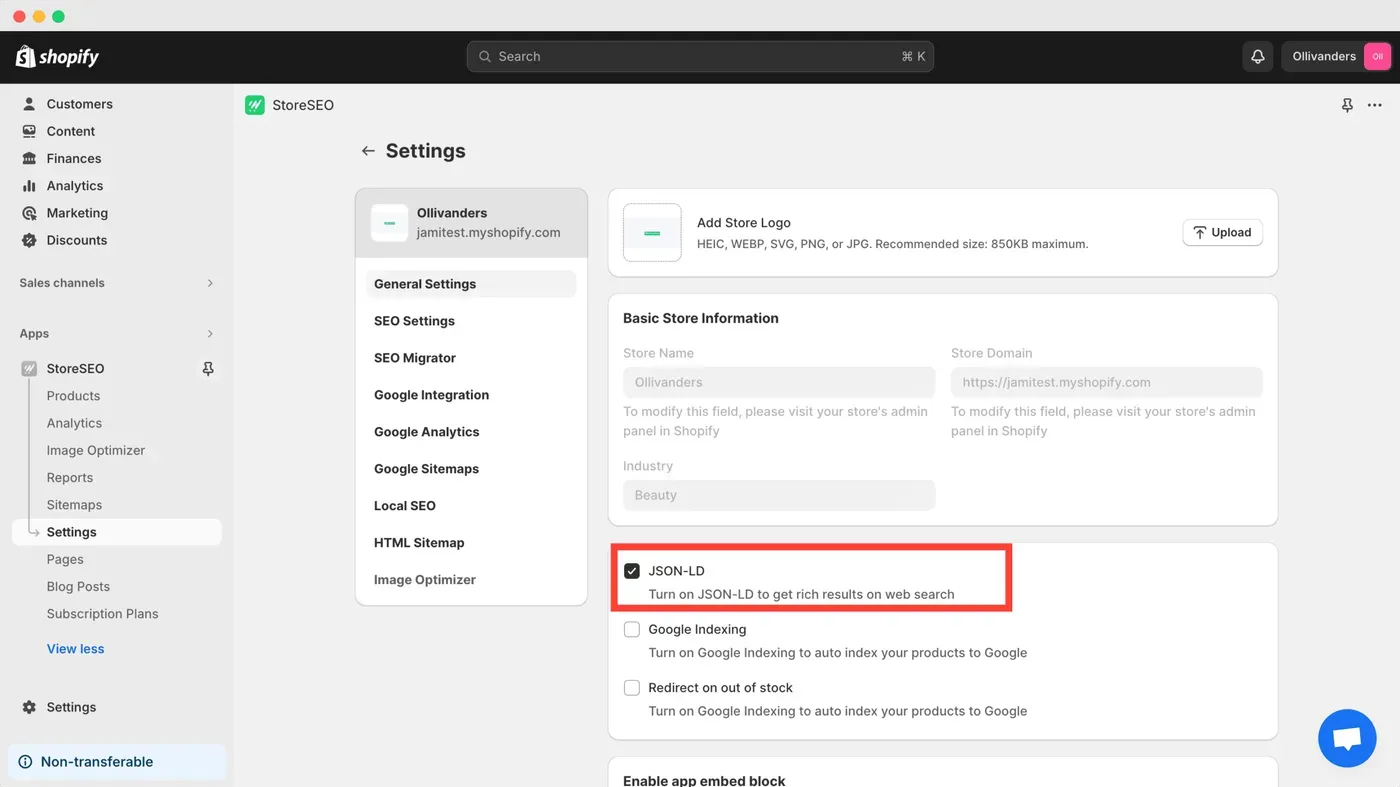Click the Ollivanders store avatar in settings panel

[x=389, y=223]
